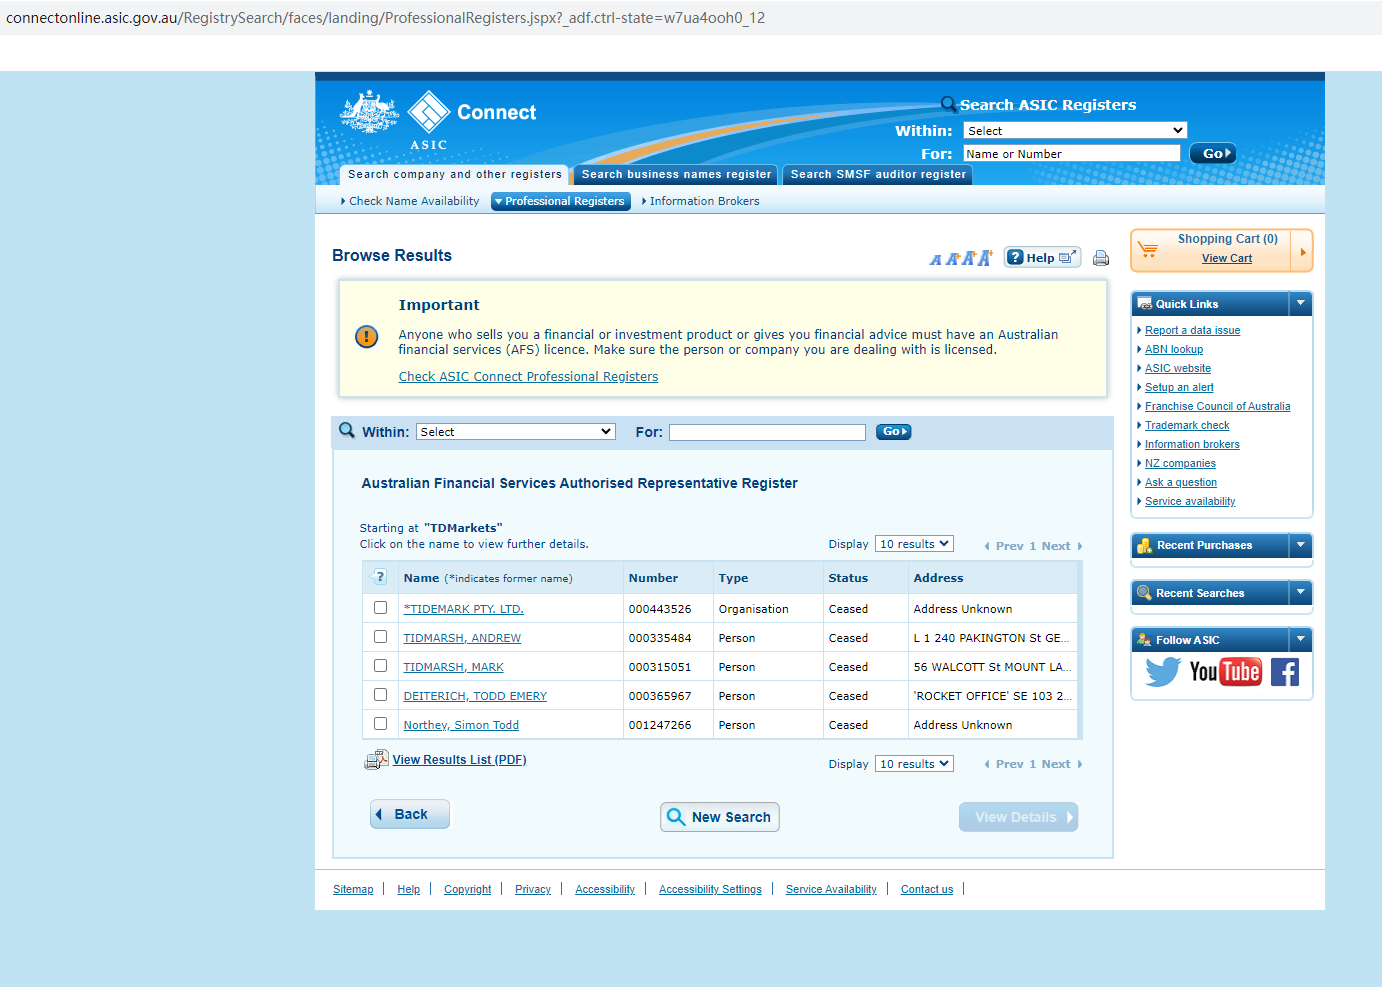Image resolution: width=1382 pixels, height=987 pixels.
Task: Click the shopping cart icon
Action: coord(1149,249)
